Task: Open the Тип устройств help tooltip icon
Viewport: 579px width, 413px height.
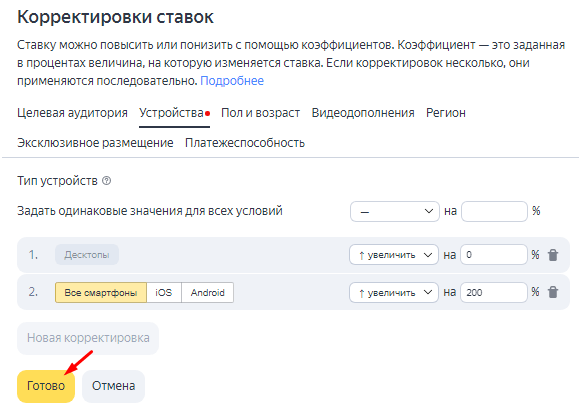Action: [106, 181]
